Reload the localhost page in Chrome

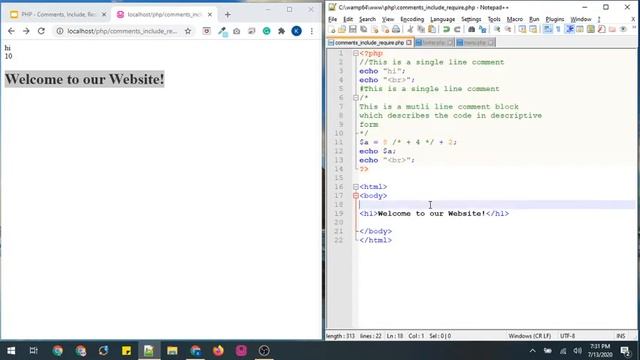[x=41, y=31]
